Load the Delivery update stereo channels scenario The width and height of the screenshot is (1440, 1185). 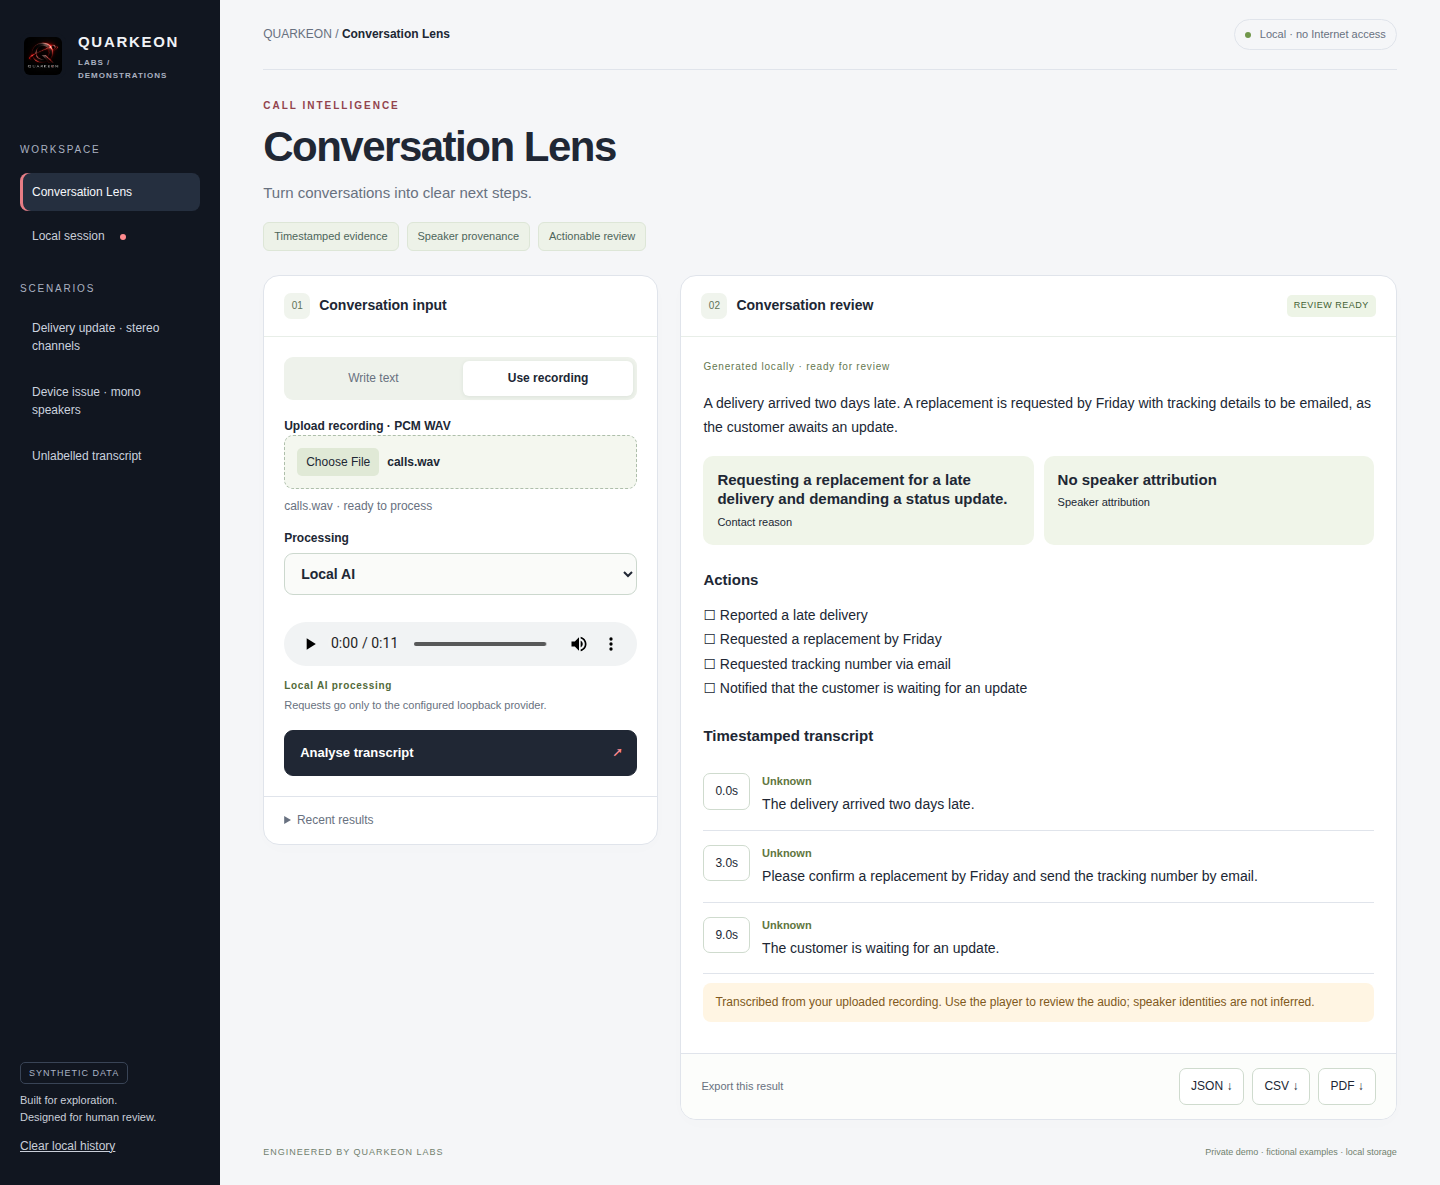point(110,337)
